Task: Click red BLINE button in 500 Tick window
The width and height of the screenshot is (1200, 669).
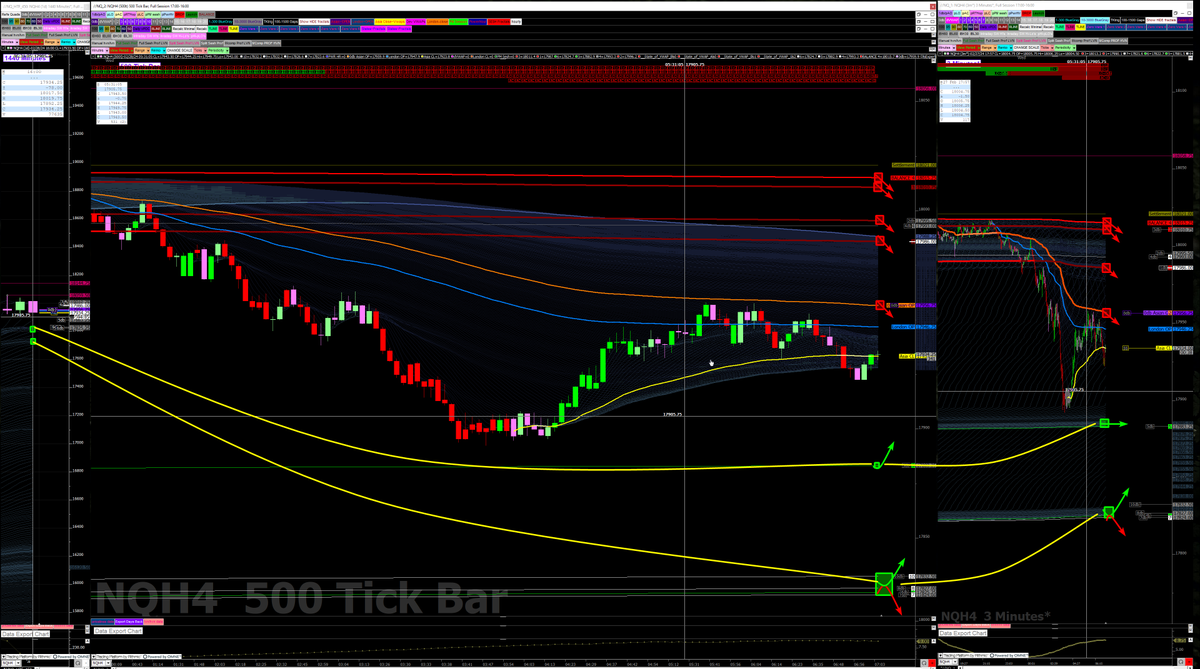Action: click(156, 28)
